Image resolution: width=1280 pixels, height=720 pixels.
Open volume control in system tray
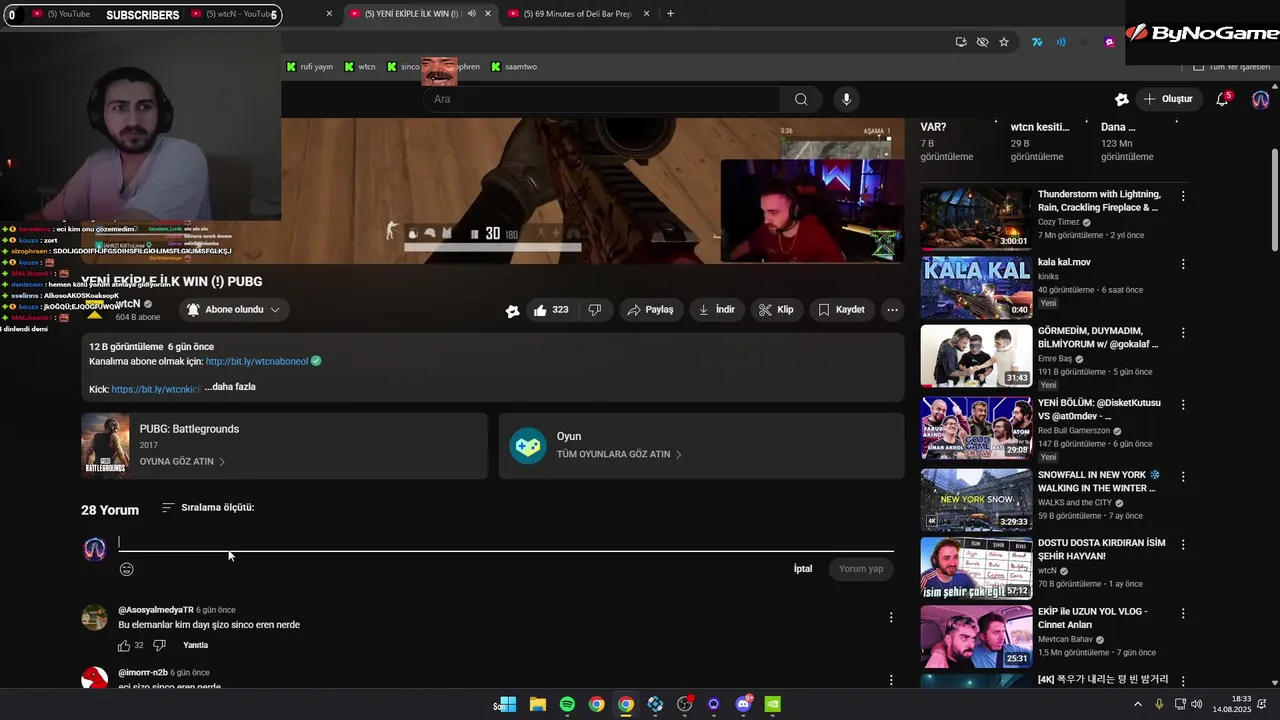(x=1198, y=704)
